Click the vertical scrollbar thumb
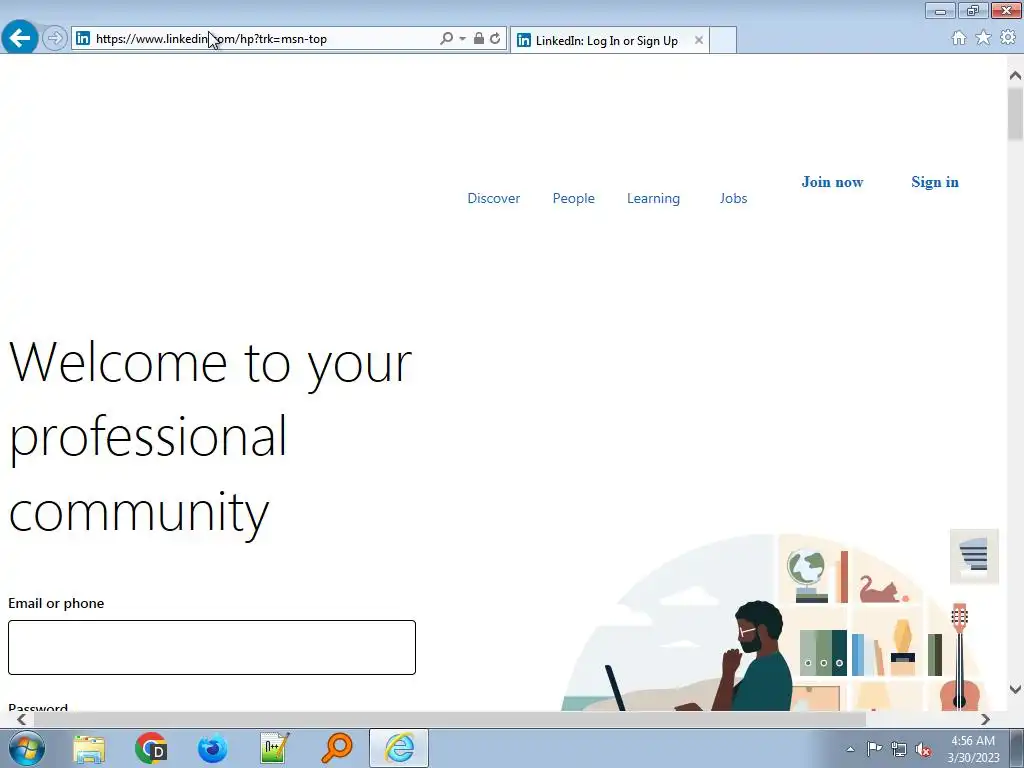The width and height of the screenshot is (1024, 768). click(1015, 114)
